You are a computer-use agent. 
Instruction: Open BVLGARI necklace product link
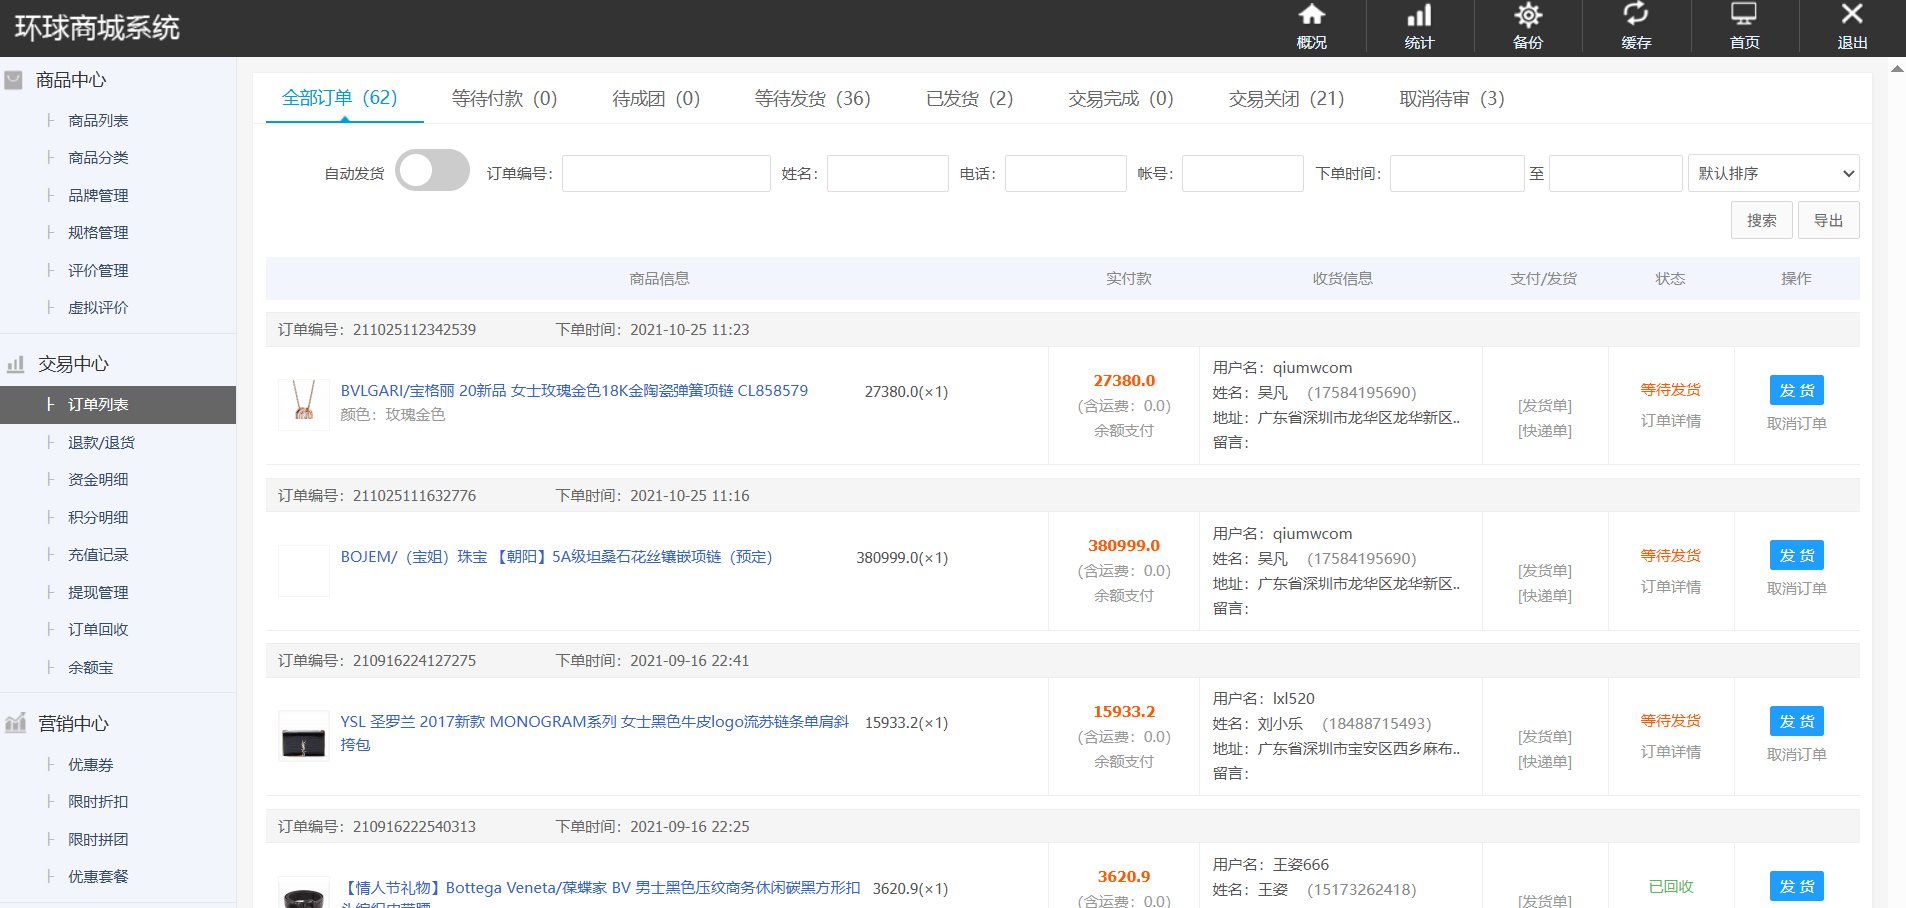tap(574, 391)
